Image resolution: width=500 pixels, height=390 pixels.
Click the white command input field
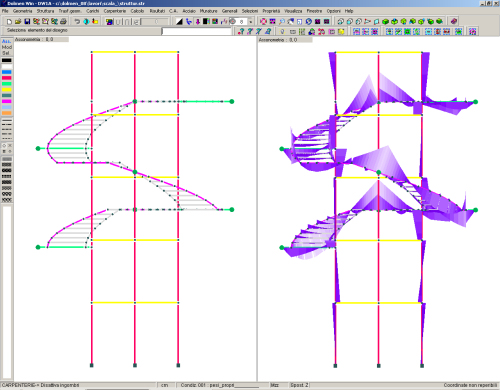click(197, 32)
